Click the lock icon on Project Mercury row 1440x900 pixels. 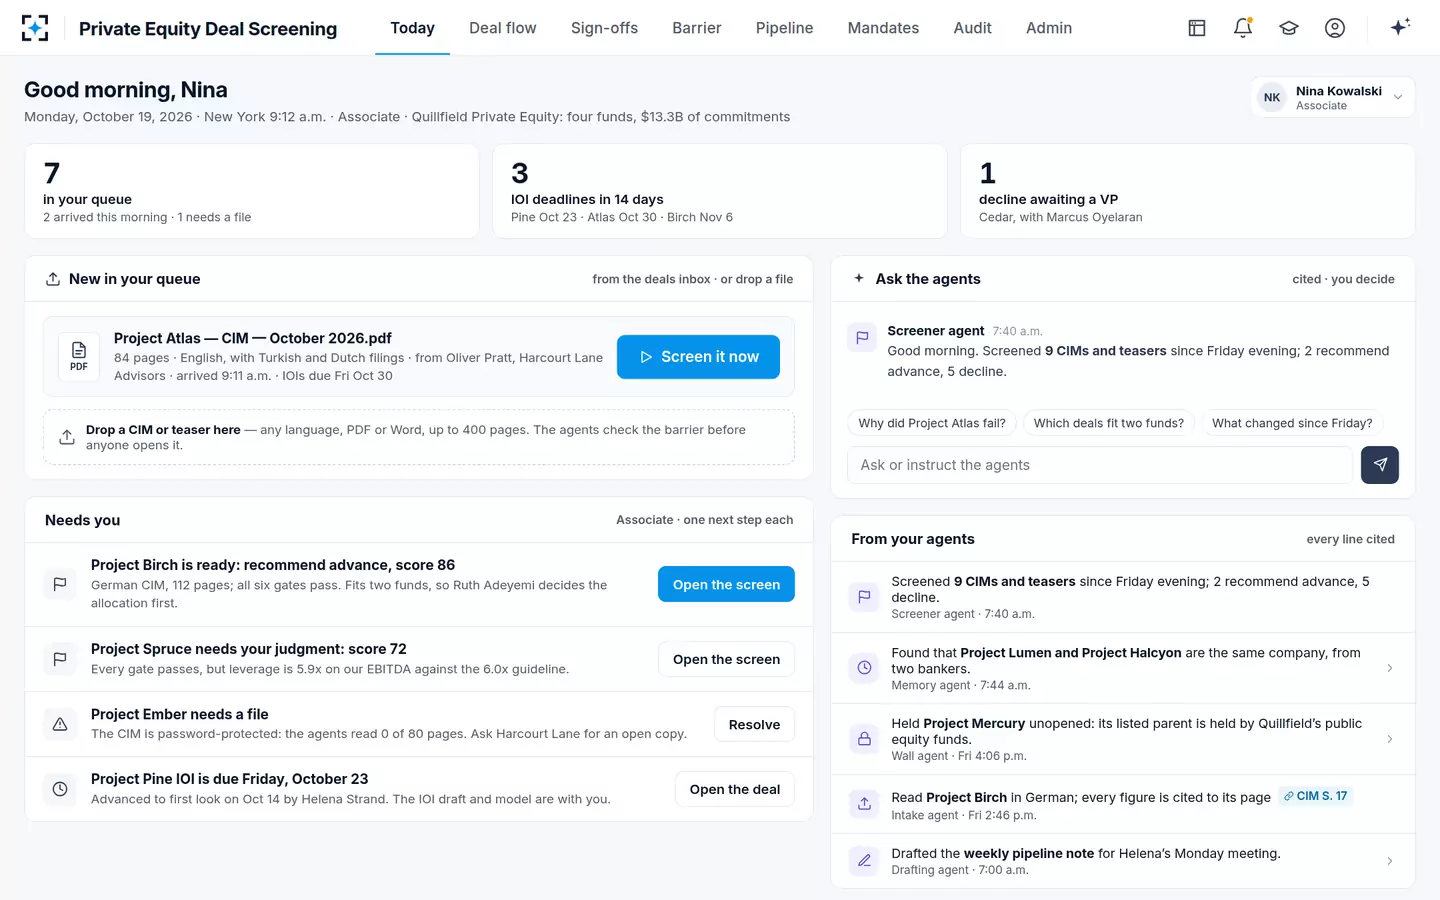tap(865, 739)
